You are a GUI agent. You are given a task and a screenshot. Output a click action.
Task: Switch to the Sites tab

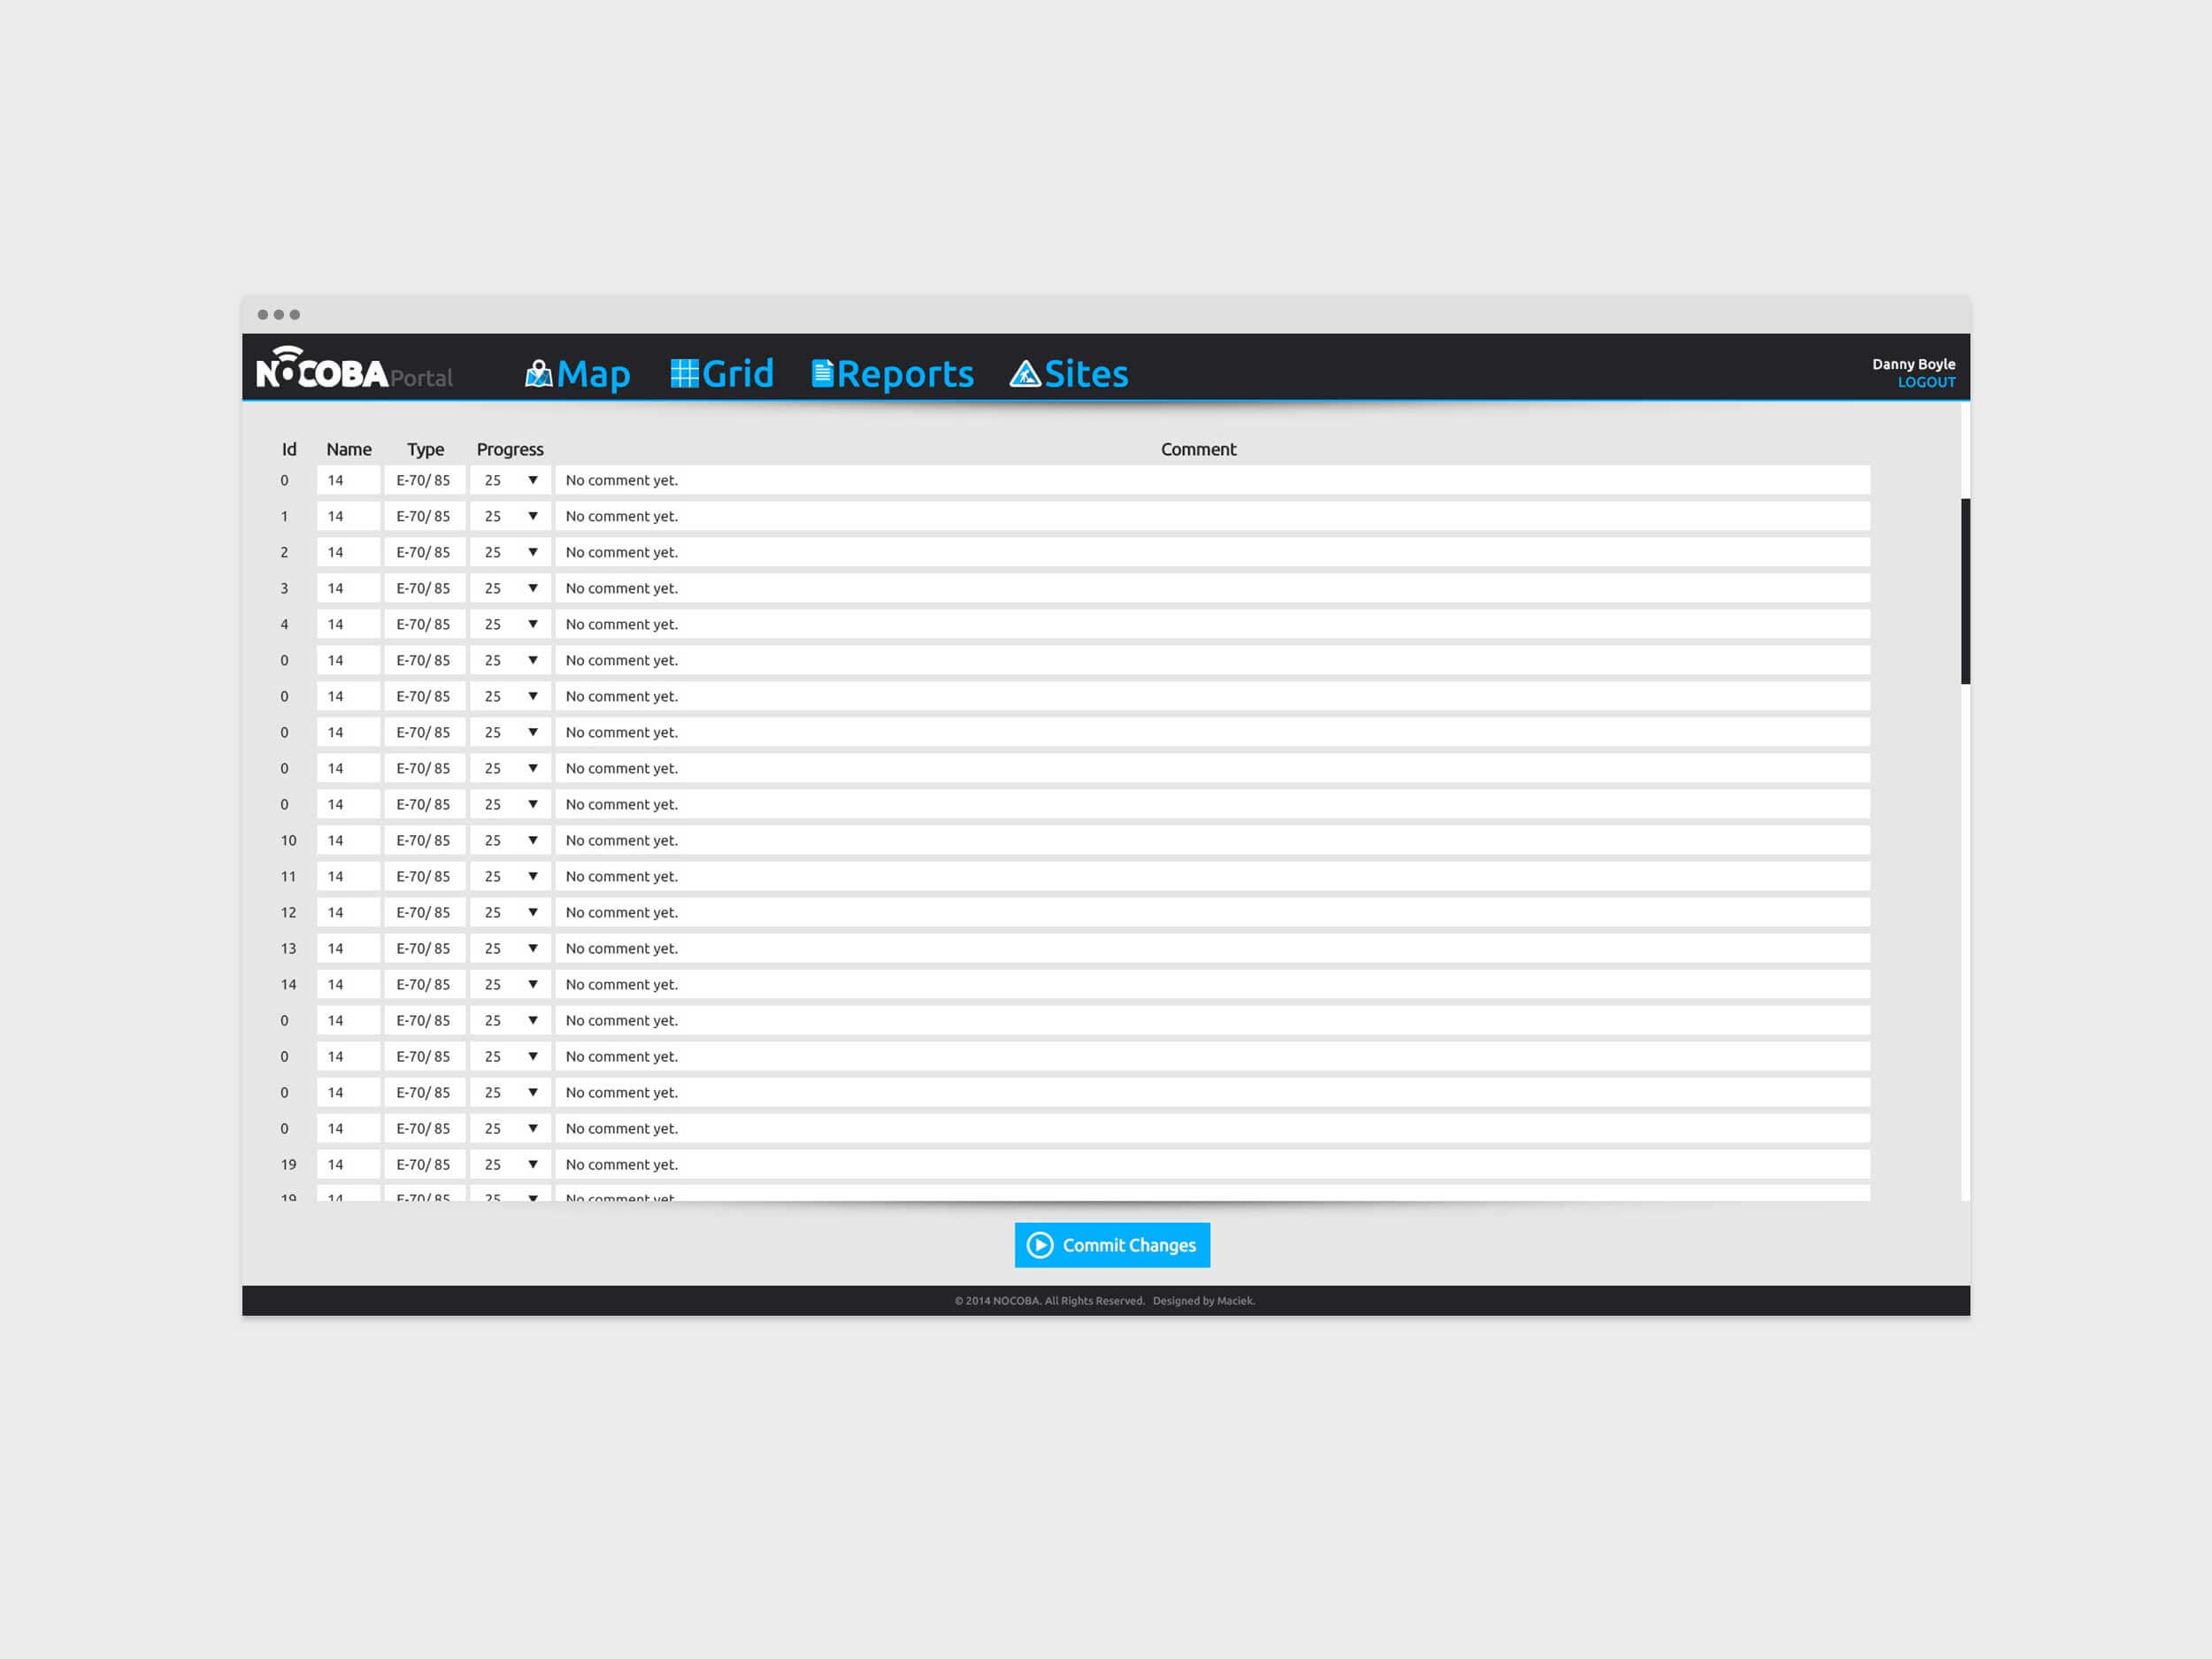[1086, 374]
